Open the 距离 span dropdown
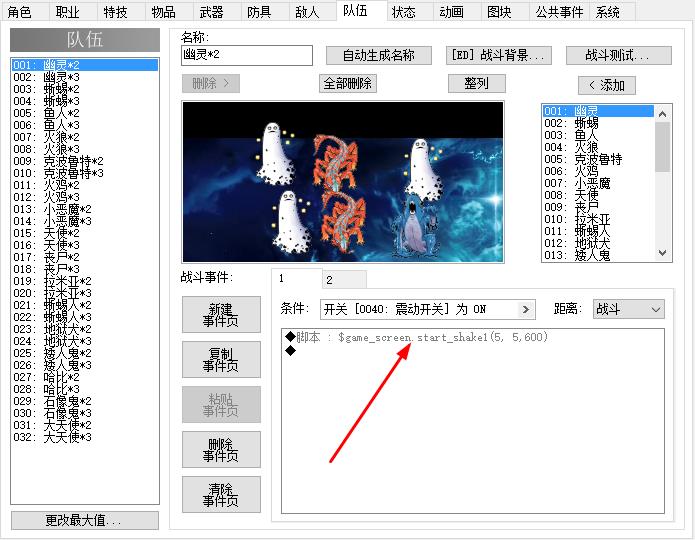Image resolution: width=695 pixels, height=540 pixels. coord(629,309)
